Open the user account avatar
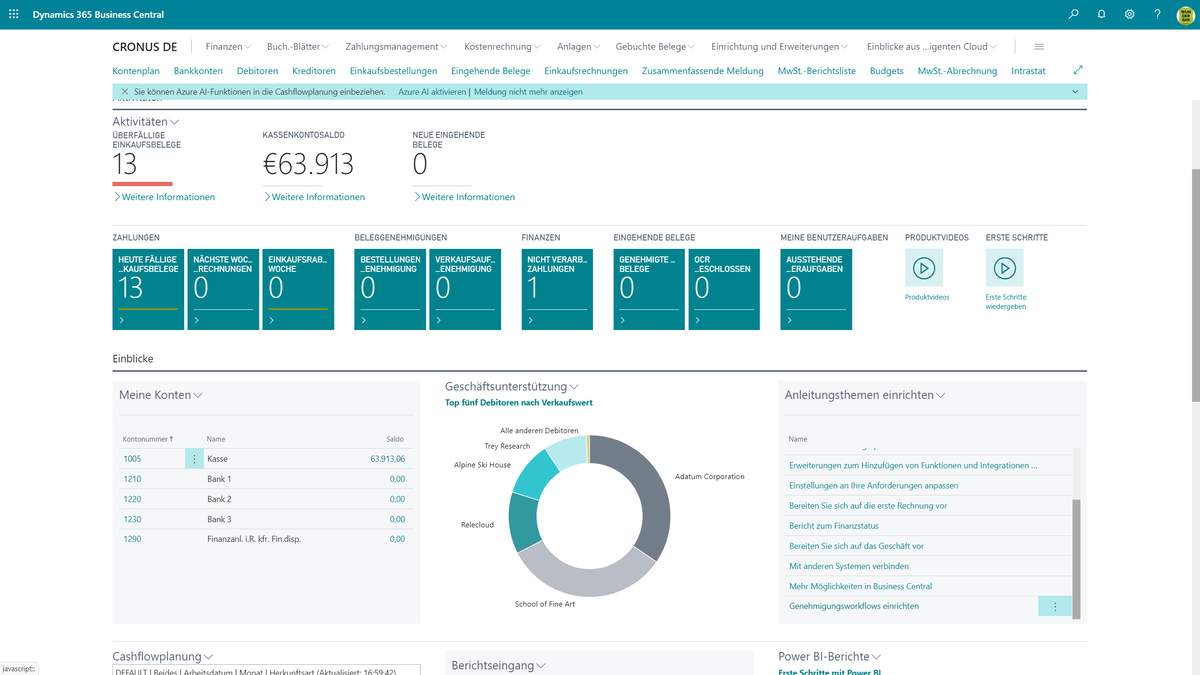1200x675 pixels. [1185, 15]
